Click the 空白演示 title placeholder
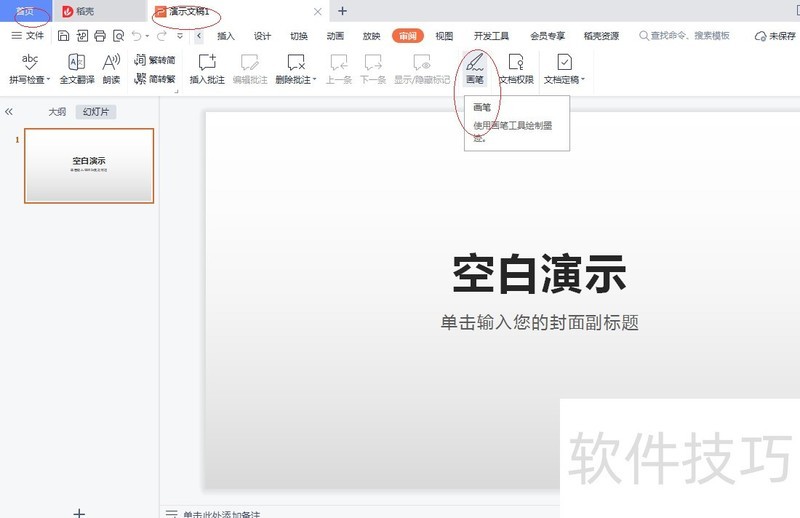800x518 pixels. click(x=539, y=275)
